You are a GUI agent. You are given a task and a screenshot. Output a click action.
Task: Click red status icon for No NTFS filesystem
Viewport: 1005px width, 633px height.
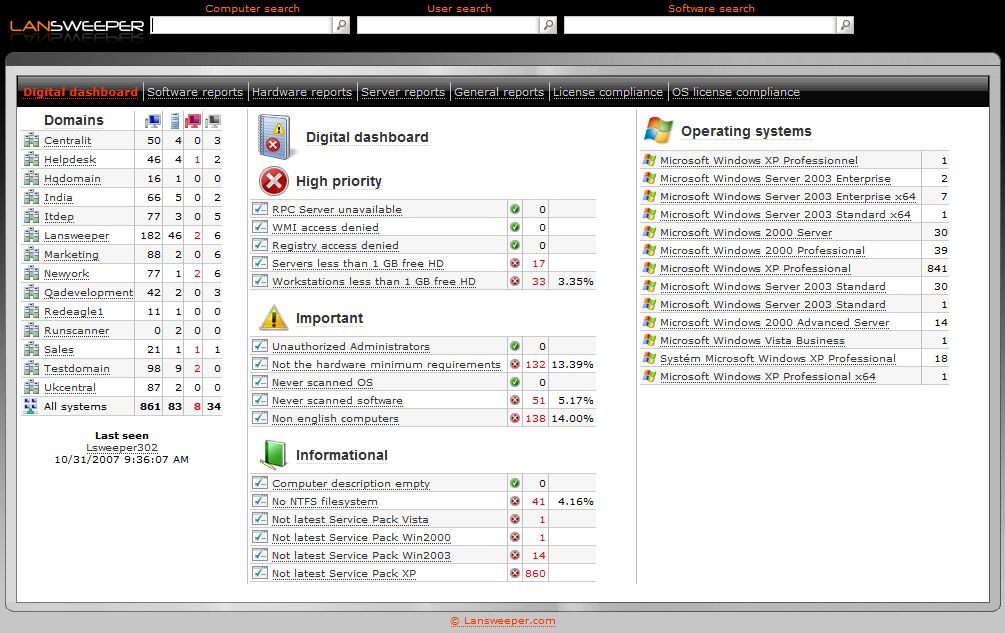pos(514,501)
